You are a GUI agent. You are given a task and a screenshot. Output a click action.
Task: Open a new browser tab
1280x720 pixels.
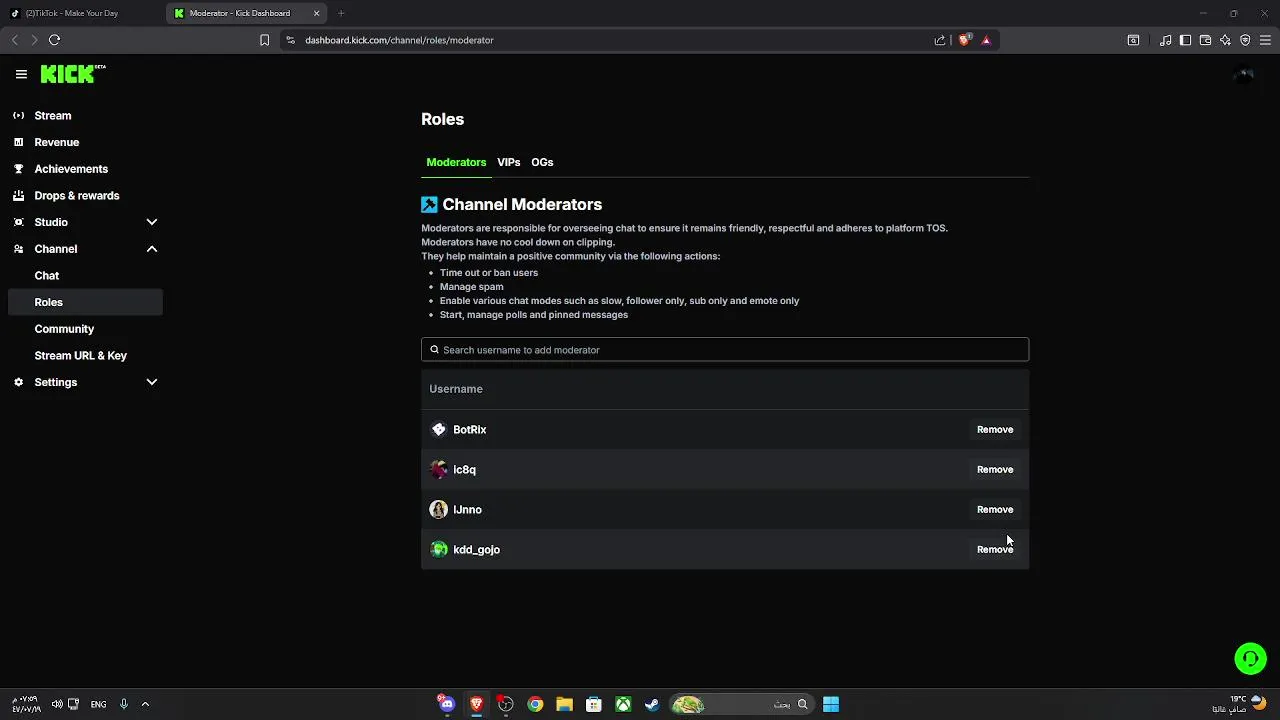(x=341, y=13)
